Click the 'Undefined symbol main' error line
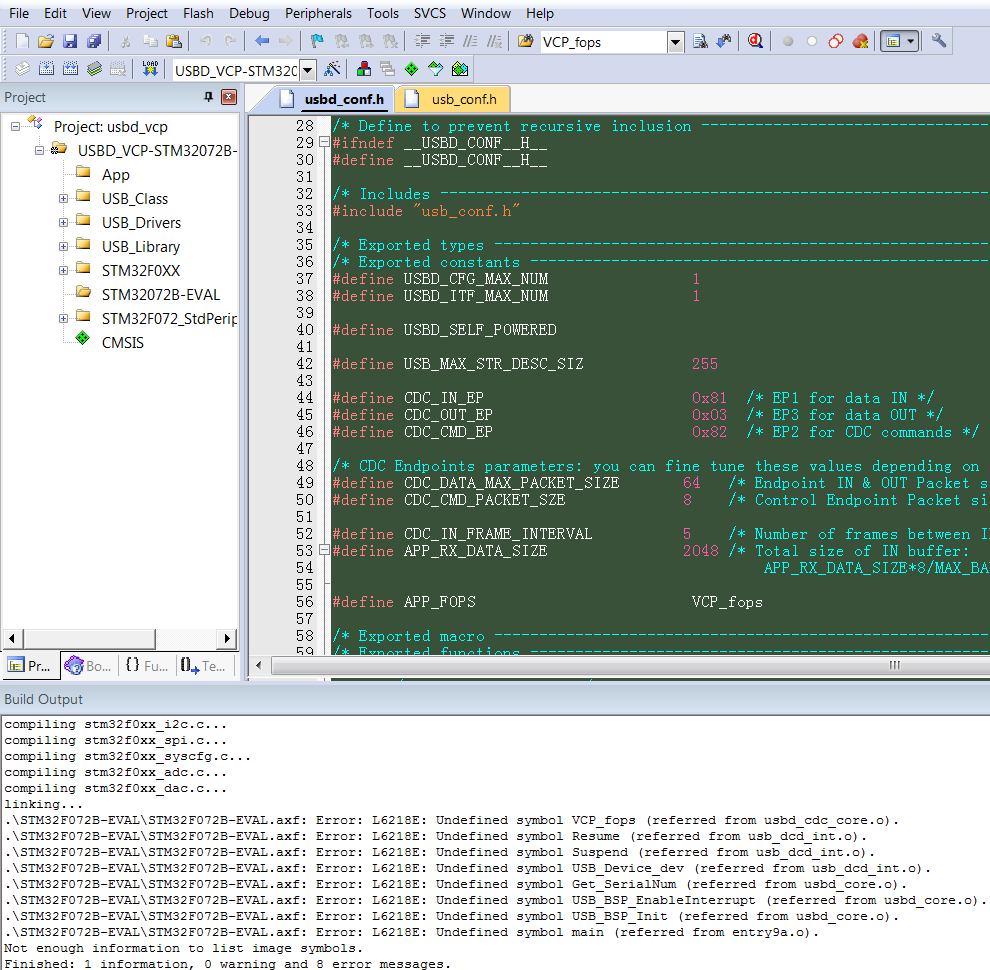Image resolution: width=990 pixels, height=970 pixels. 412,931
